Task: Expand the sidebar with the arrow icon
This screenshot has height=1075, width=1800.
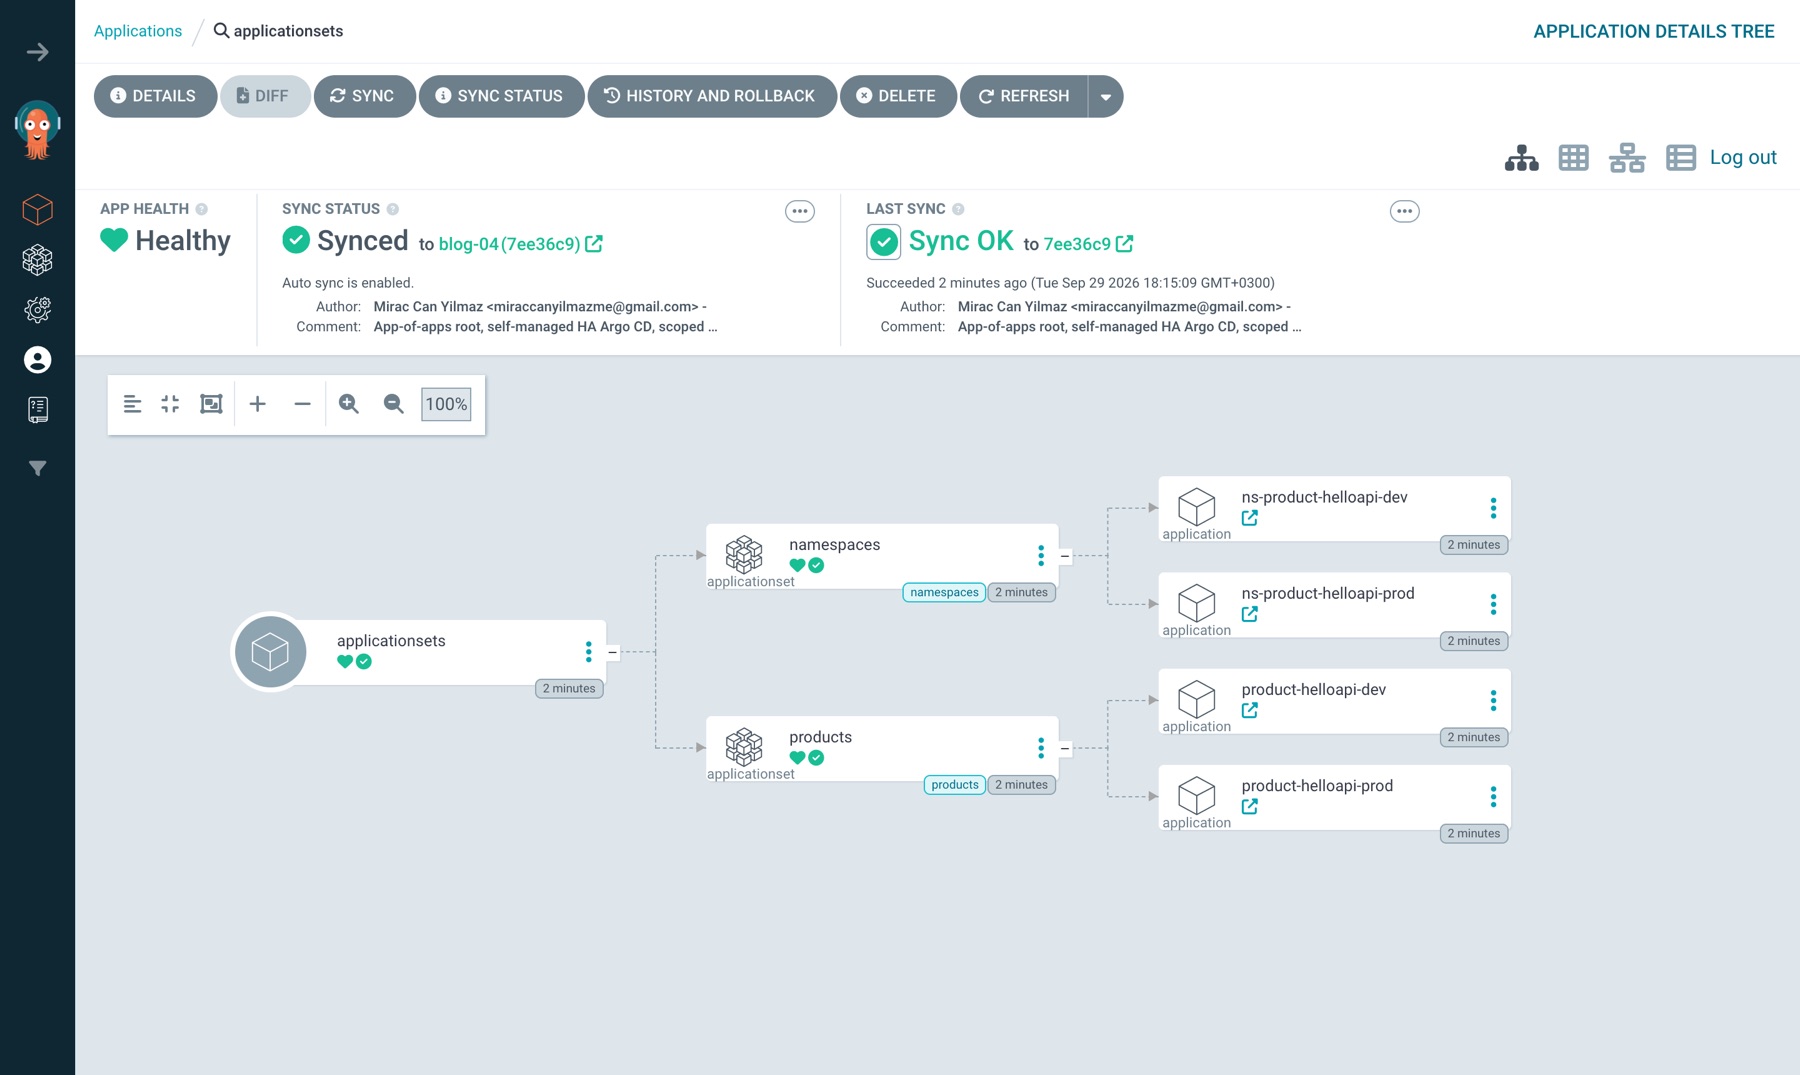Action: tap(38, 52)
